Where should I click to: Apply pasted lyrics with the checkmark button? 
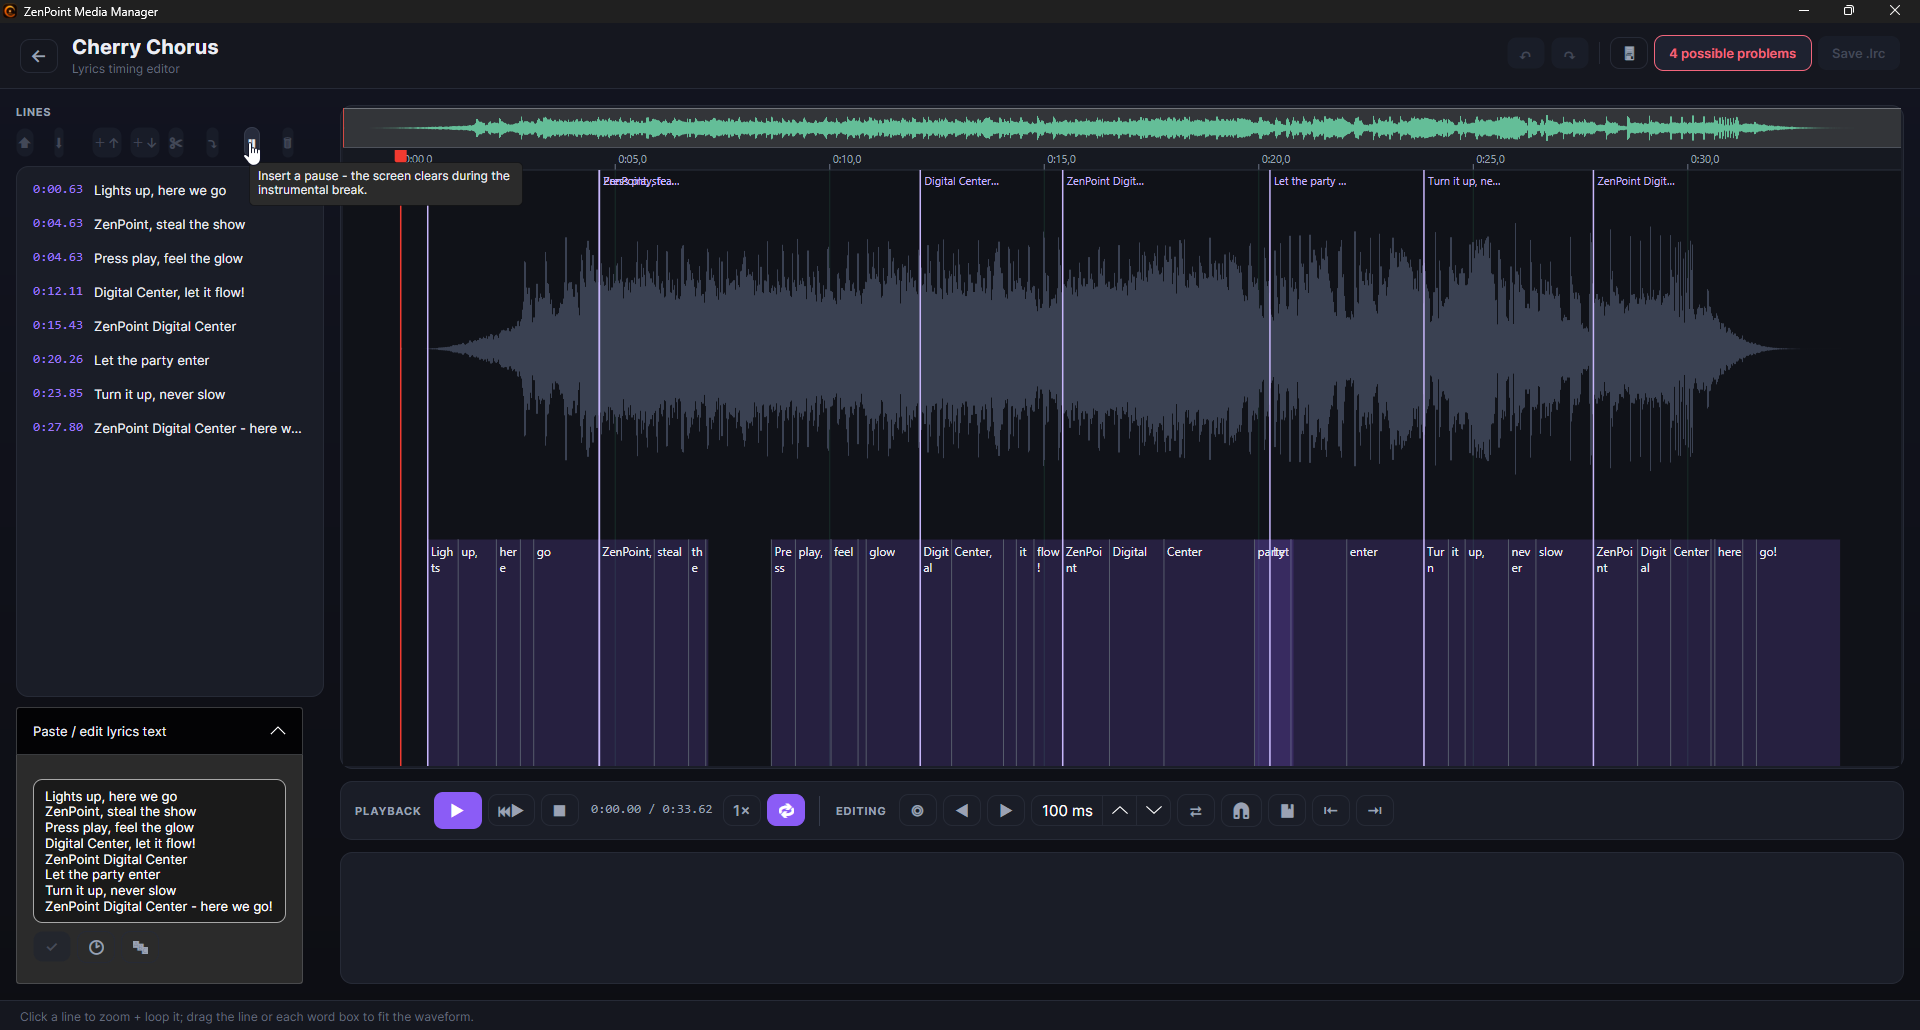(52, 947)
